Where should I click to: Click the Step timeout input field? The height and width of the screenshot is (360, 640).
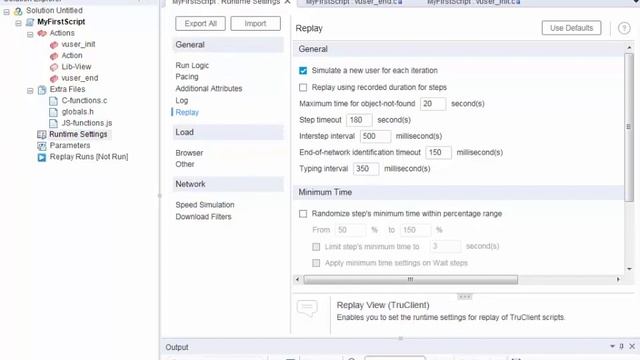[359, 120]
